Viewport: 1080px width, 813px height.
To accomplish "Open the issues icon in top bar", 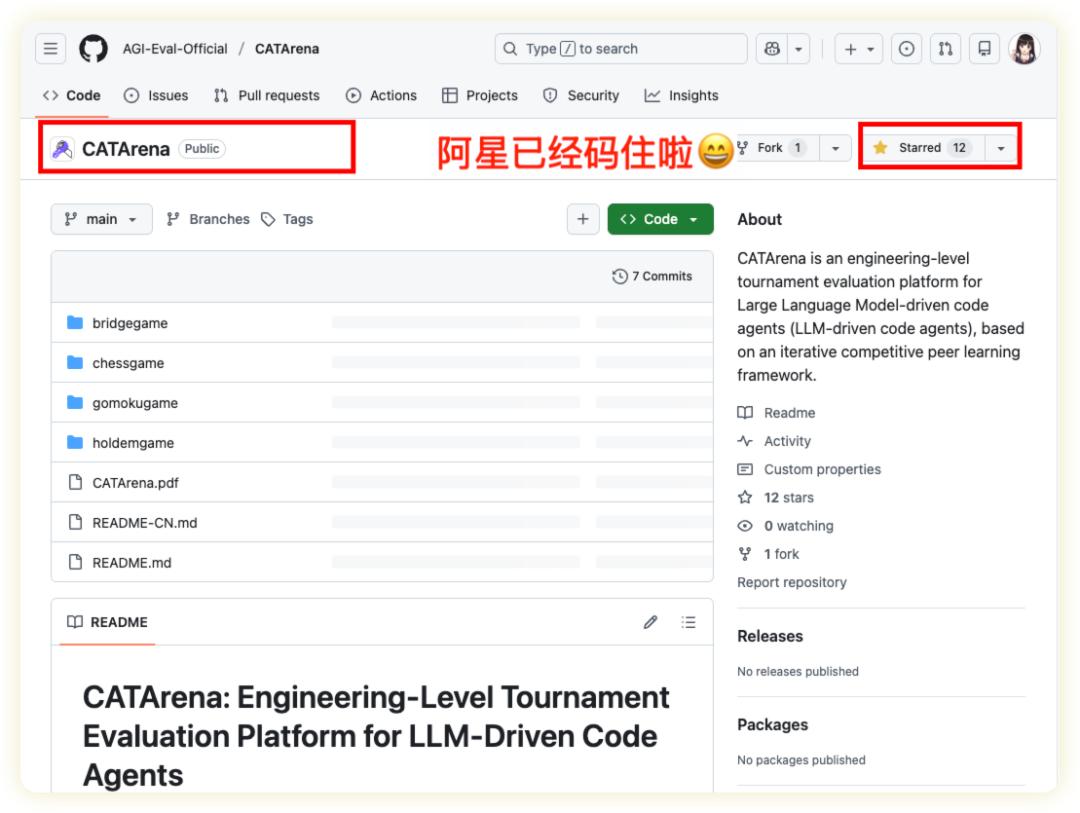I will [x=907, y=49].
